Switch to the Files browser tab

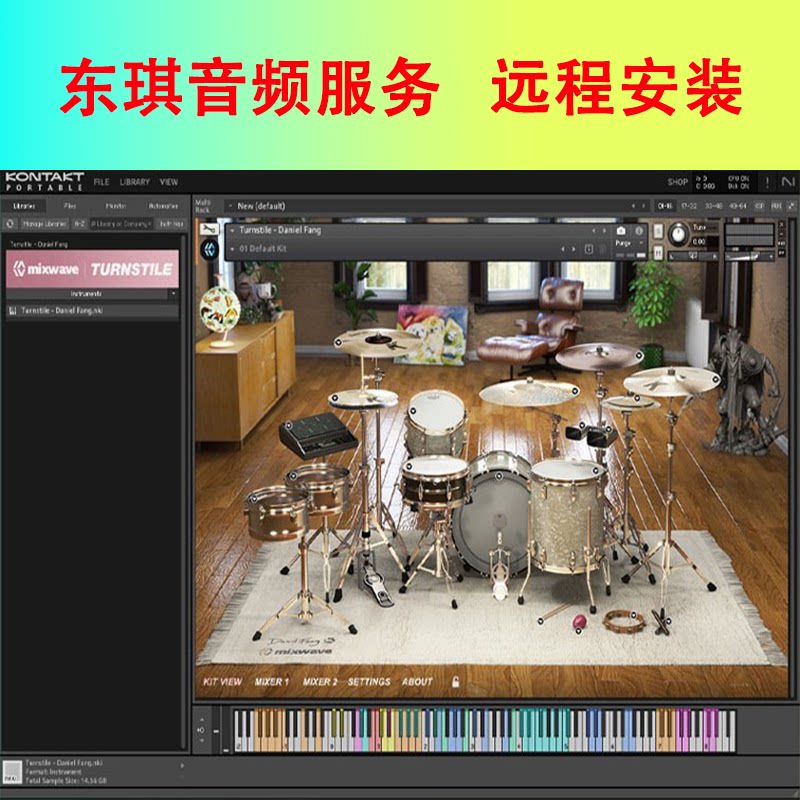pyautogui.click(x=70, y=206)
